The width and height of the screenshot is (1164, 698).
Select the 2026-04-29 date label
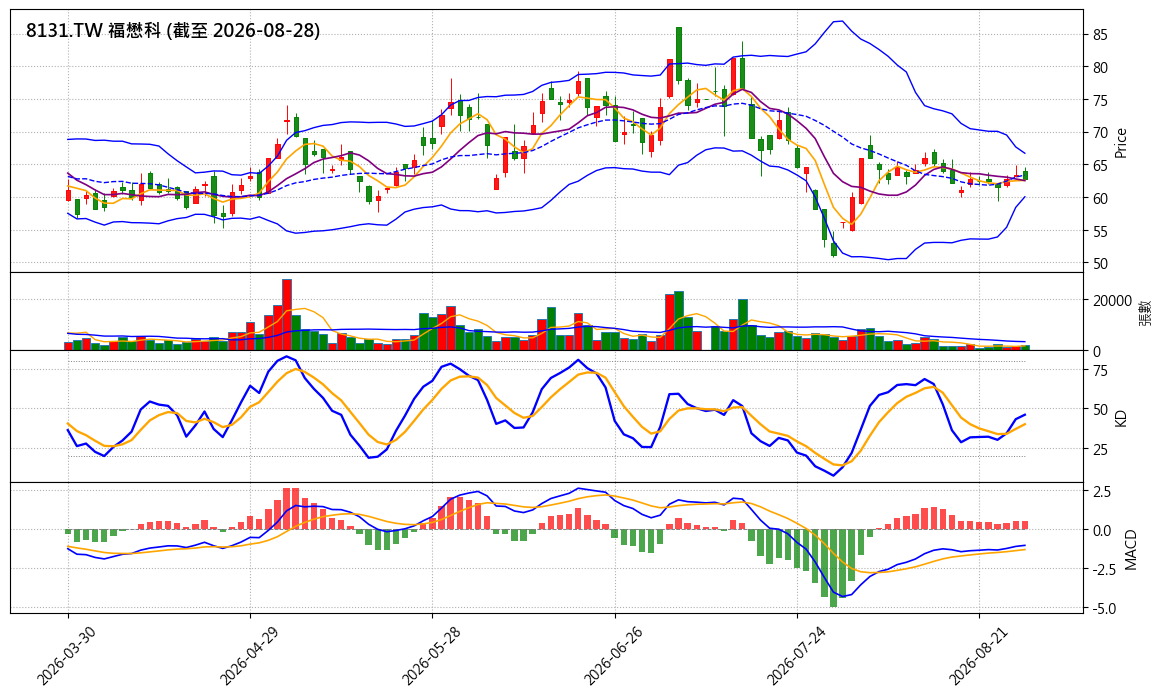click(247, 654)
